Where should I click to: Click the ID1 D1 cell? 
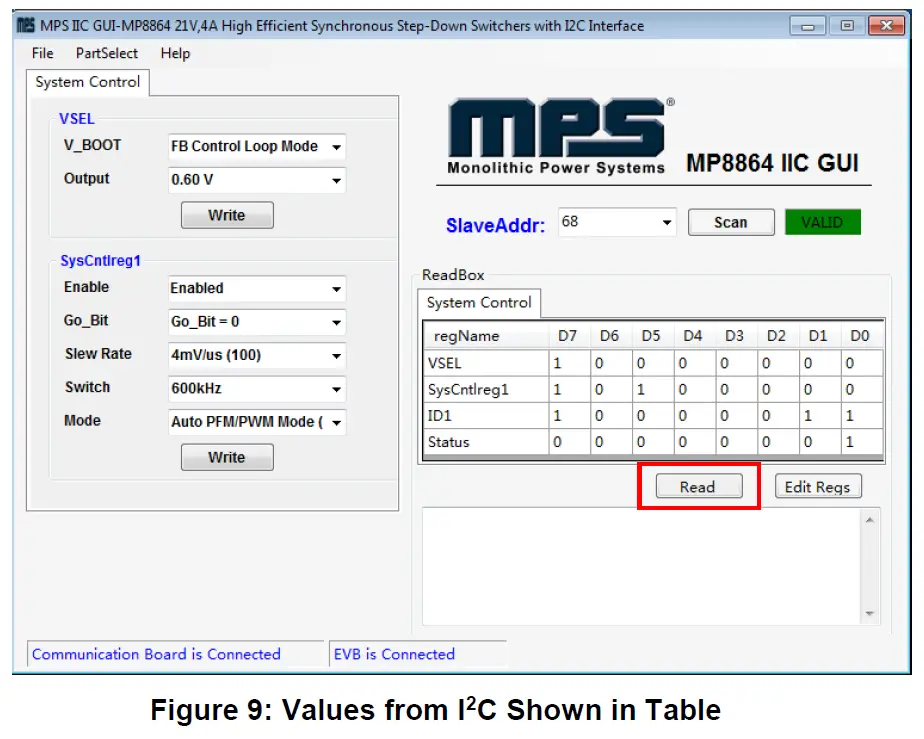820,416
